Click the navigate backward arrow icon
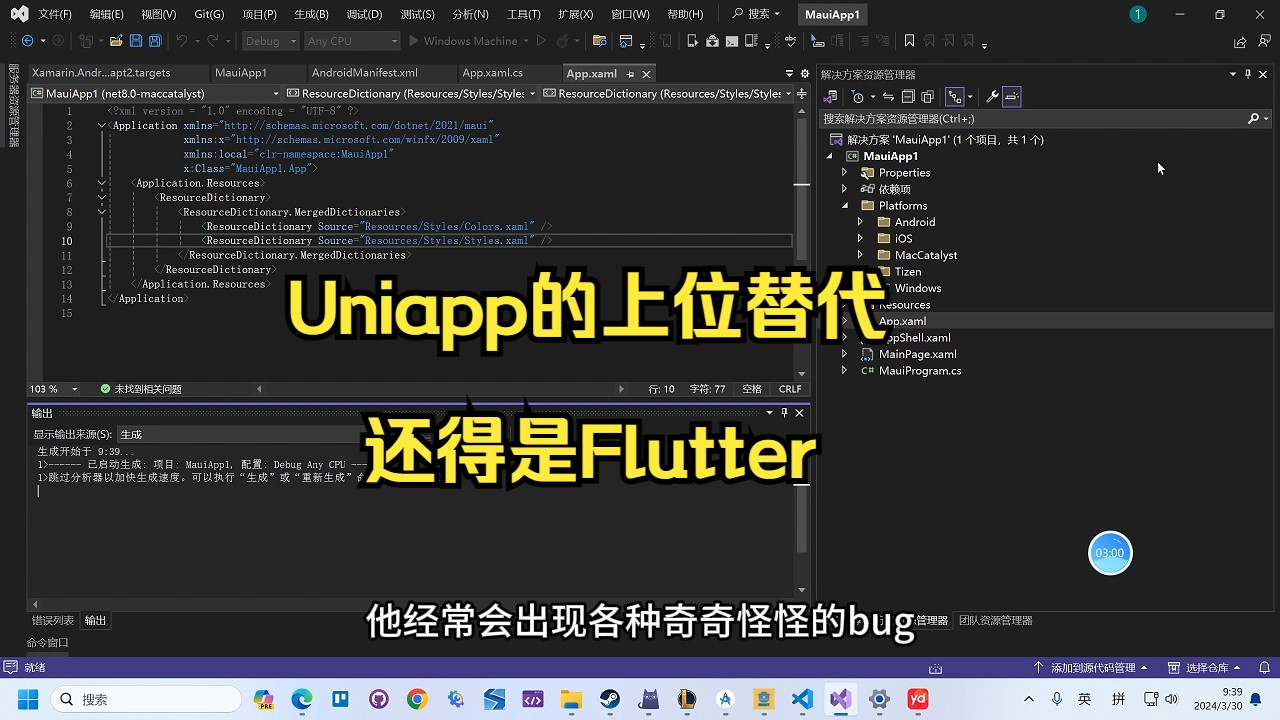Screen dimensions: 1280x720 27,41
